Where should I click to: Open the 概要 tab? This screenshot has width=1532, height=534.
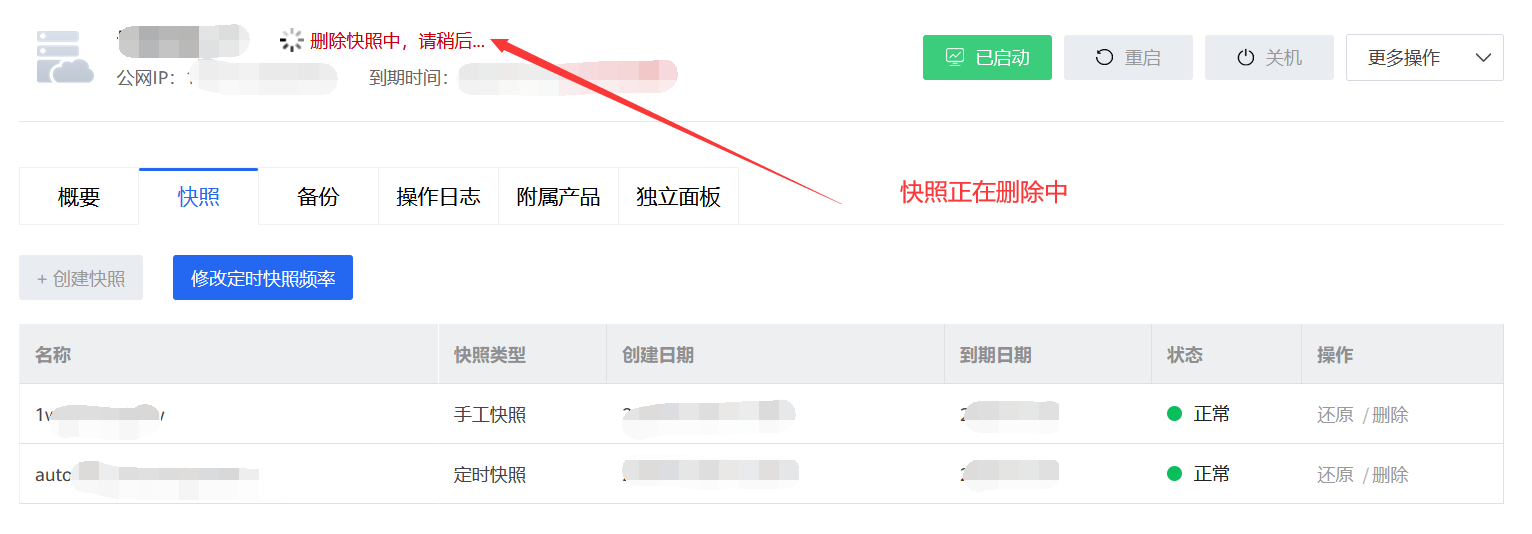click(79, 197)
